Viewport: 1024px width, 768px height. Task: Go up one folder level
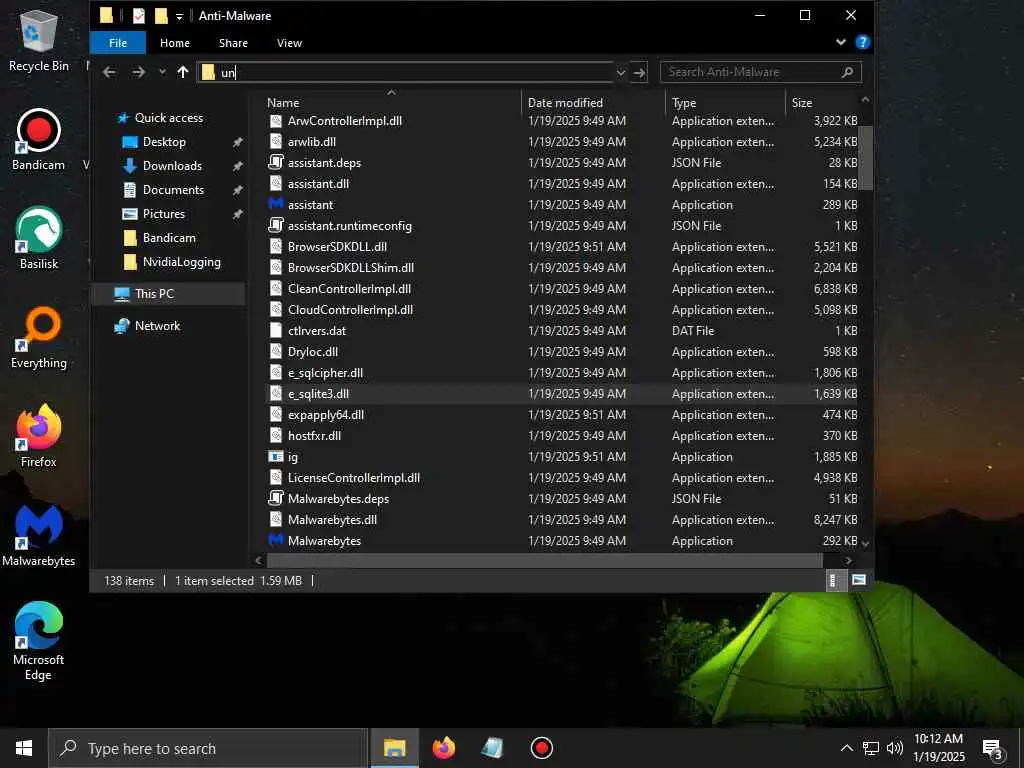pyautogui.click(x=183, y=72)
